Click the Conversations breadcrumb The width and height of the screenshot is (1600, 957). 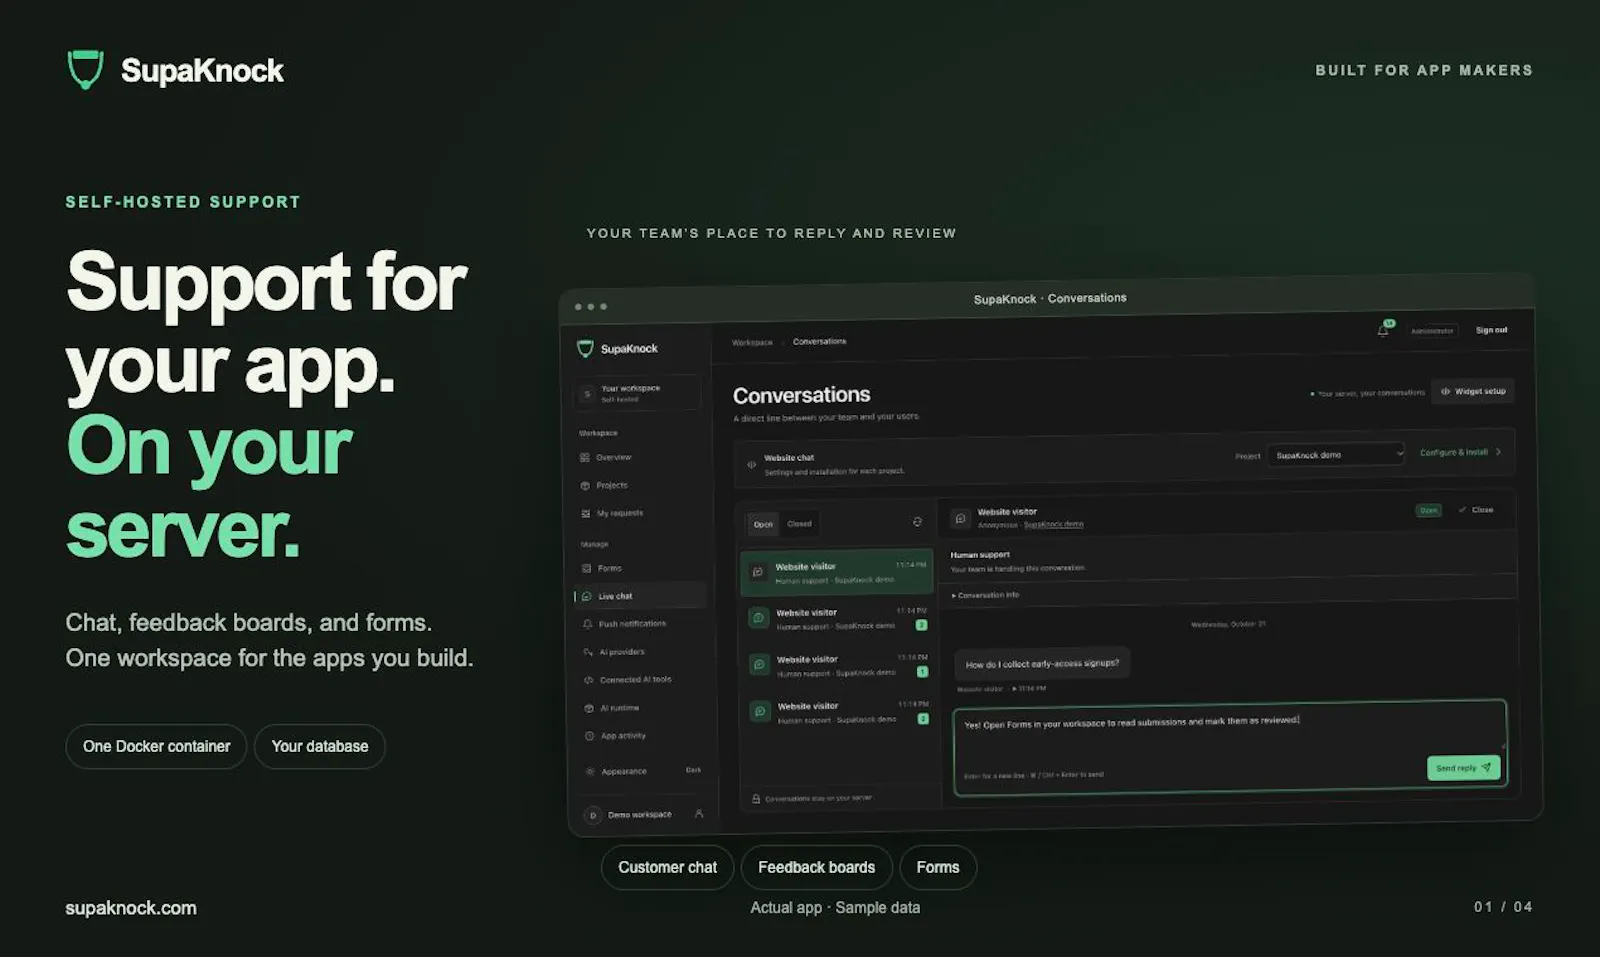click(819, 341)
